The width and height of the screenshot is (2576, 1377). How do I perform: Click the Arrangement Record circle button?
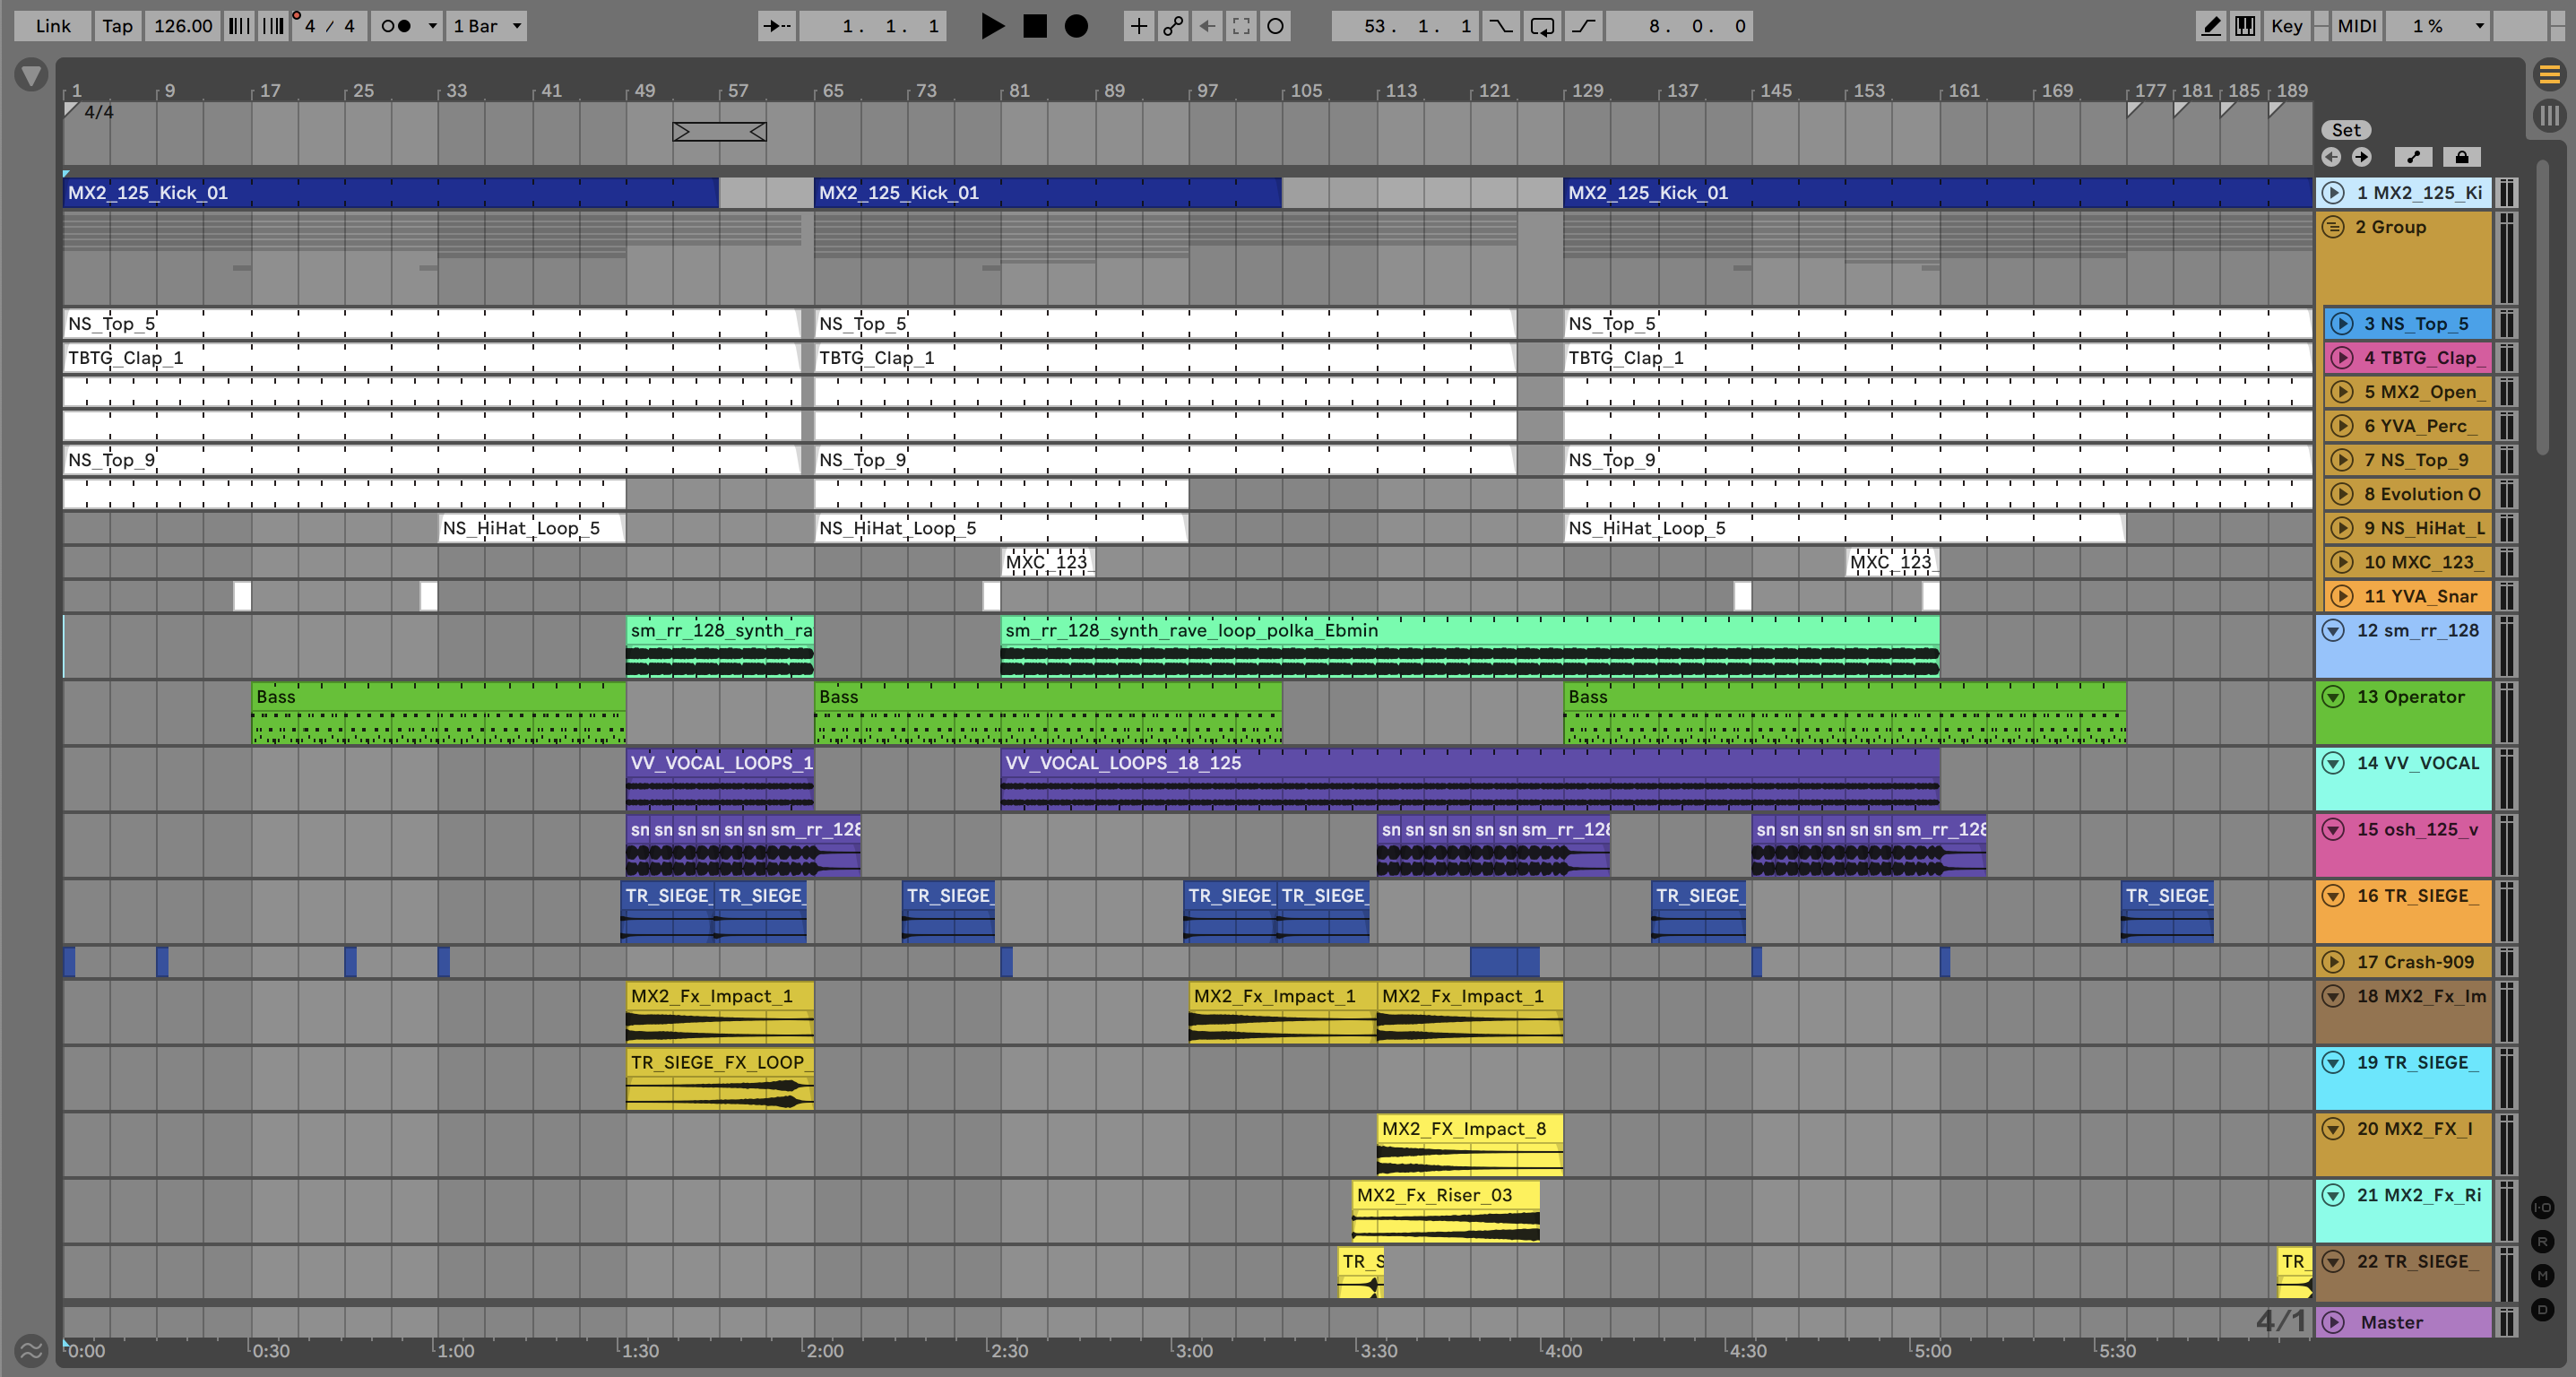click(1076, 26)
